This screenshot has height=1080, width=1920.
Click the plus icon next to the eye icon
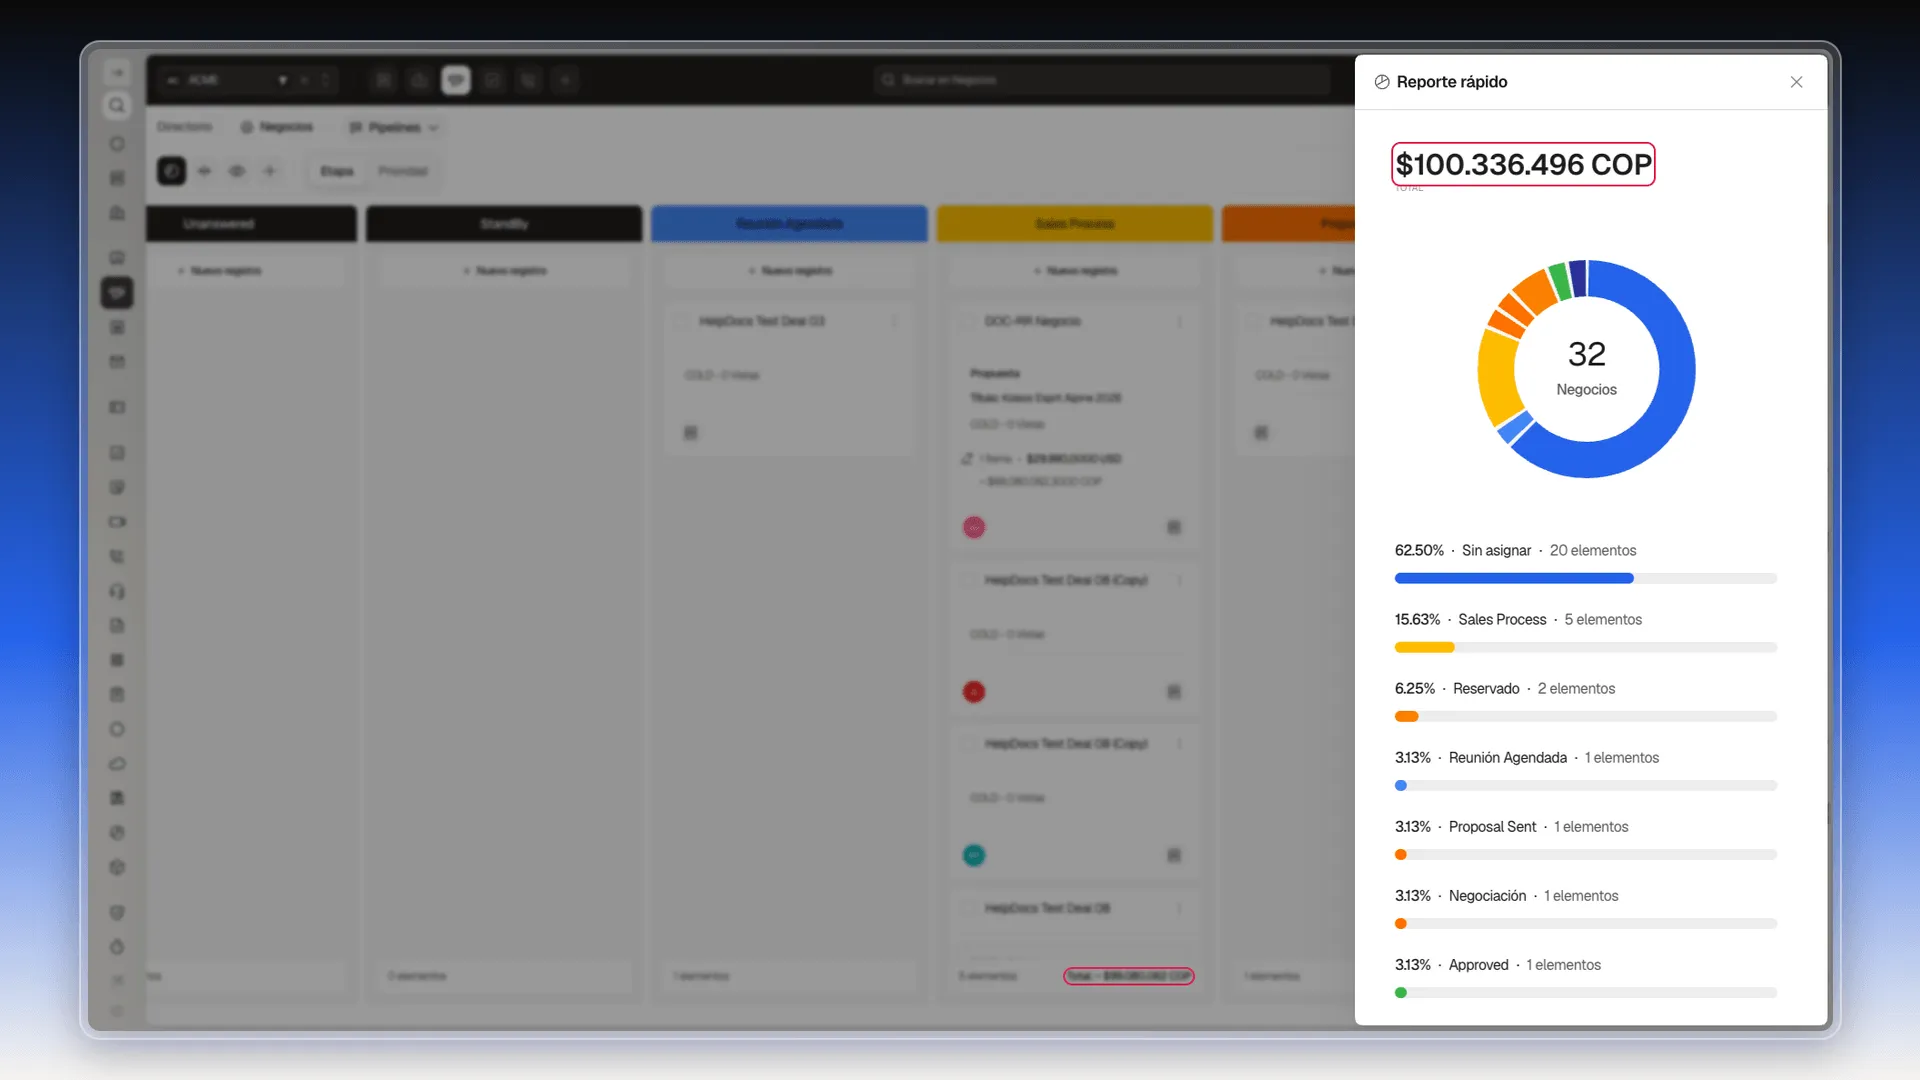[x=270, y=171]
